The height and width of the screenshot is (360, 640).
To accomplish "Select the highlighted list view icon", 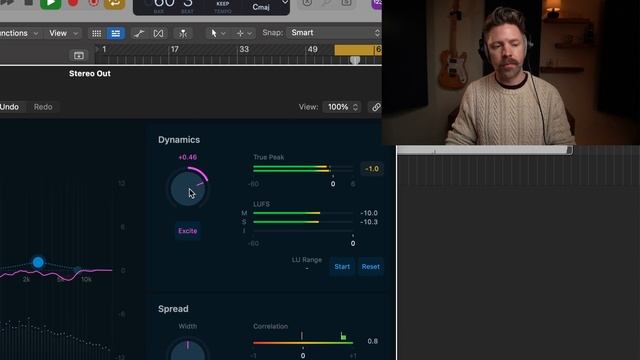I will (116, 33).
